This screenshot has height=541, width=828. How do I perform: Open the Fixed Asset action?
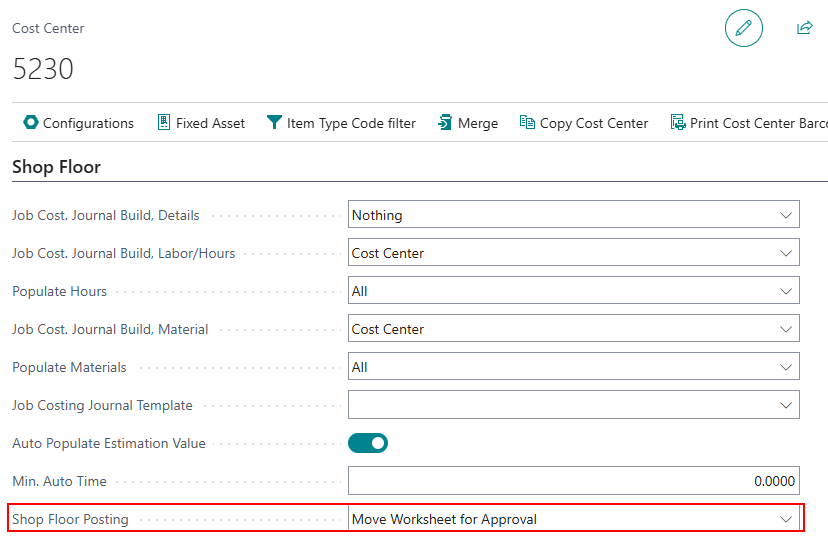[201, 123]
